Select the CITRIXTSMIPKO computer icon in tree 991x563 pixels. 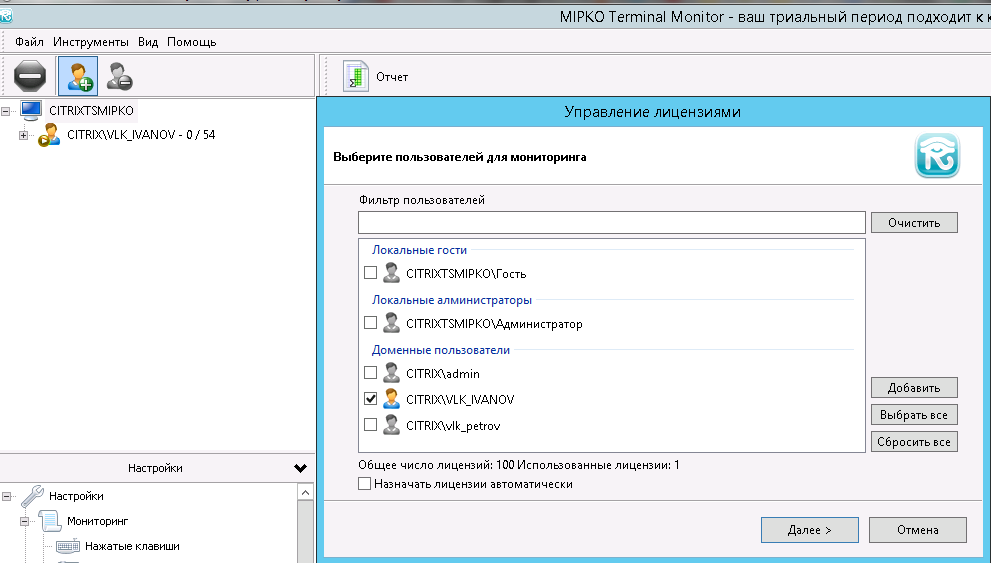(x=31, y=111)
